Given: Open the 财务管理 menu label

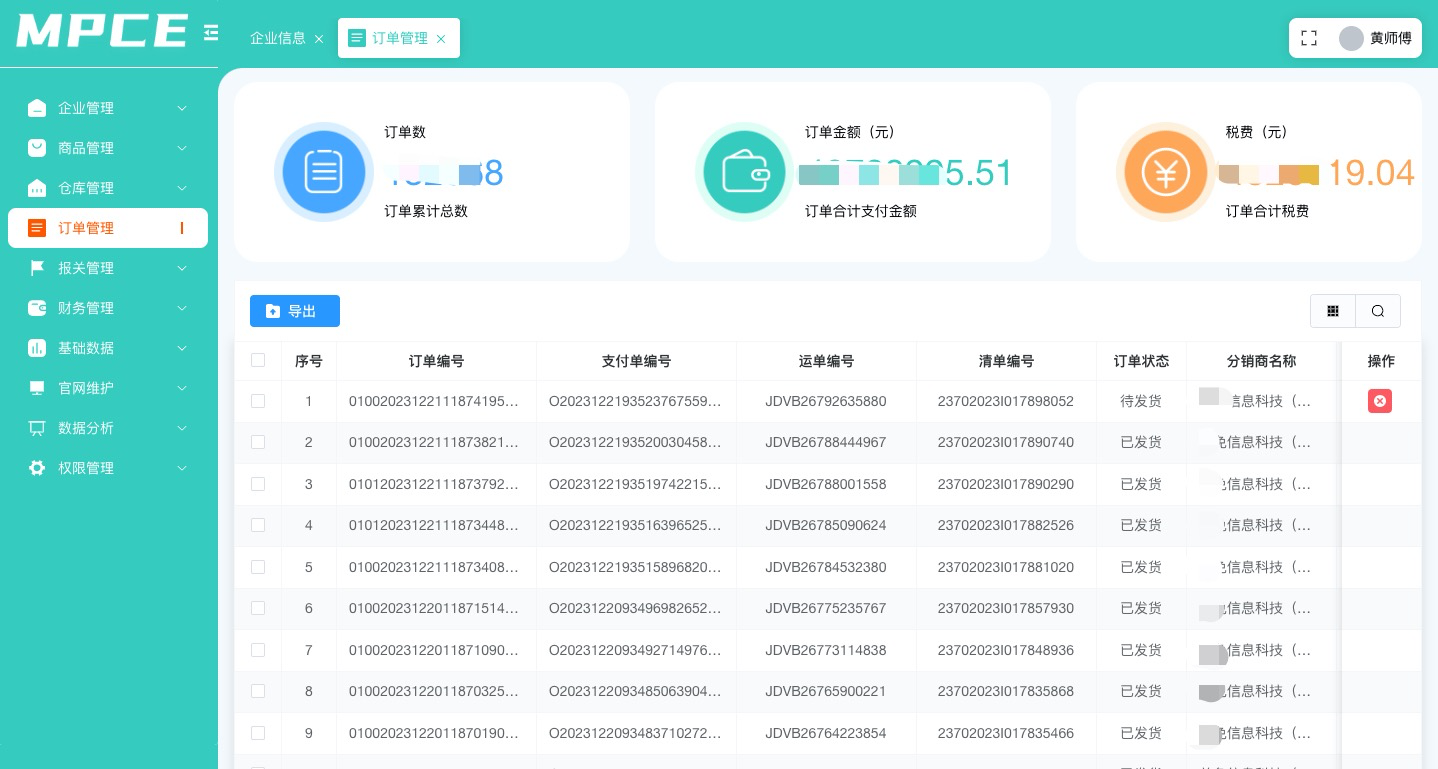Looking at the screenshot, I should point(86,308).
